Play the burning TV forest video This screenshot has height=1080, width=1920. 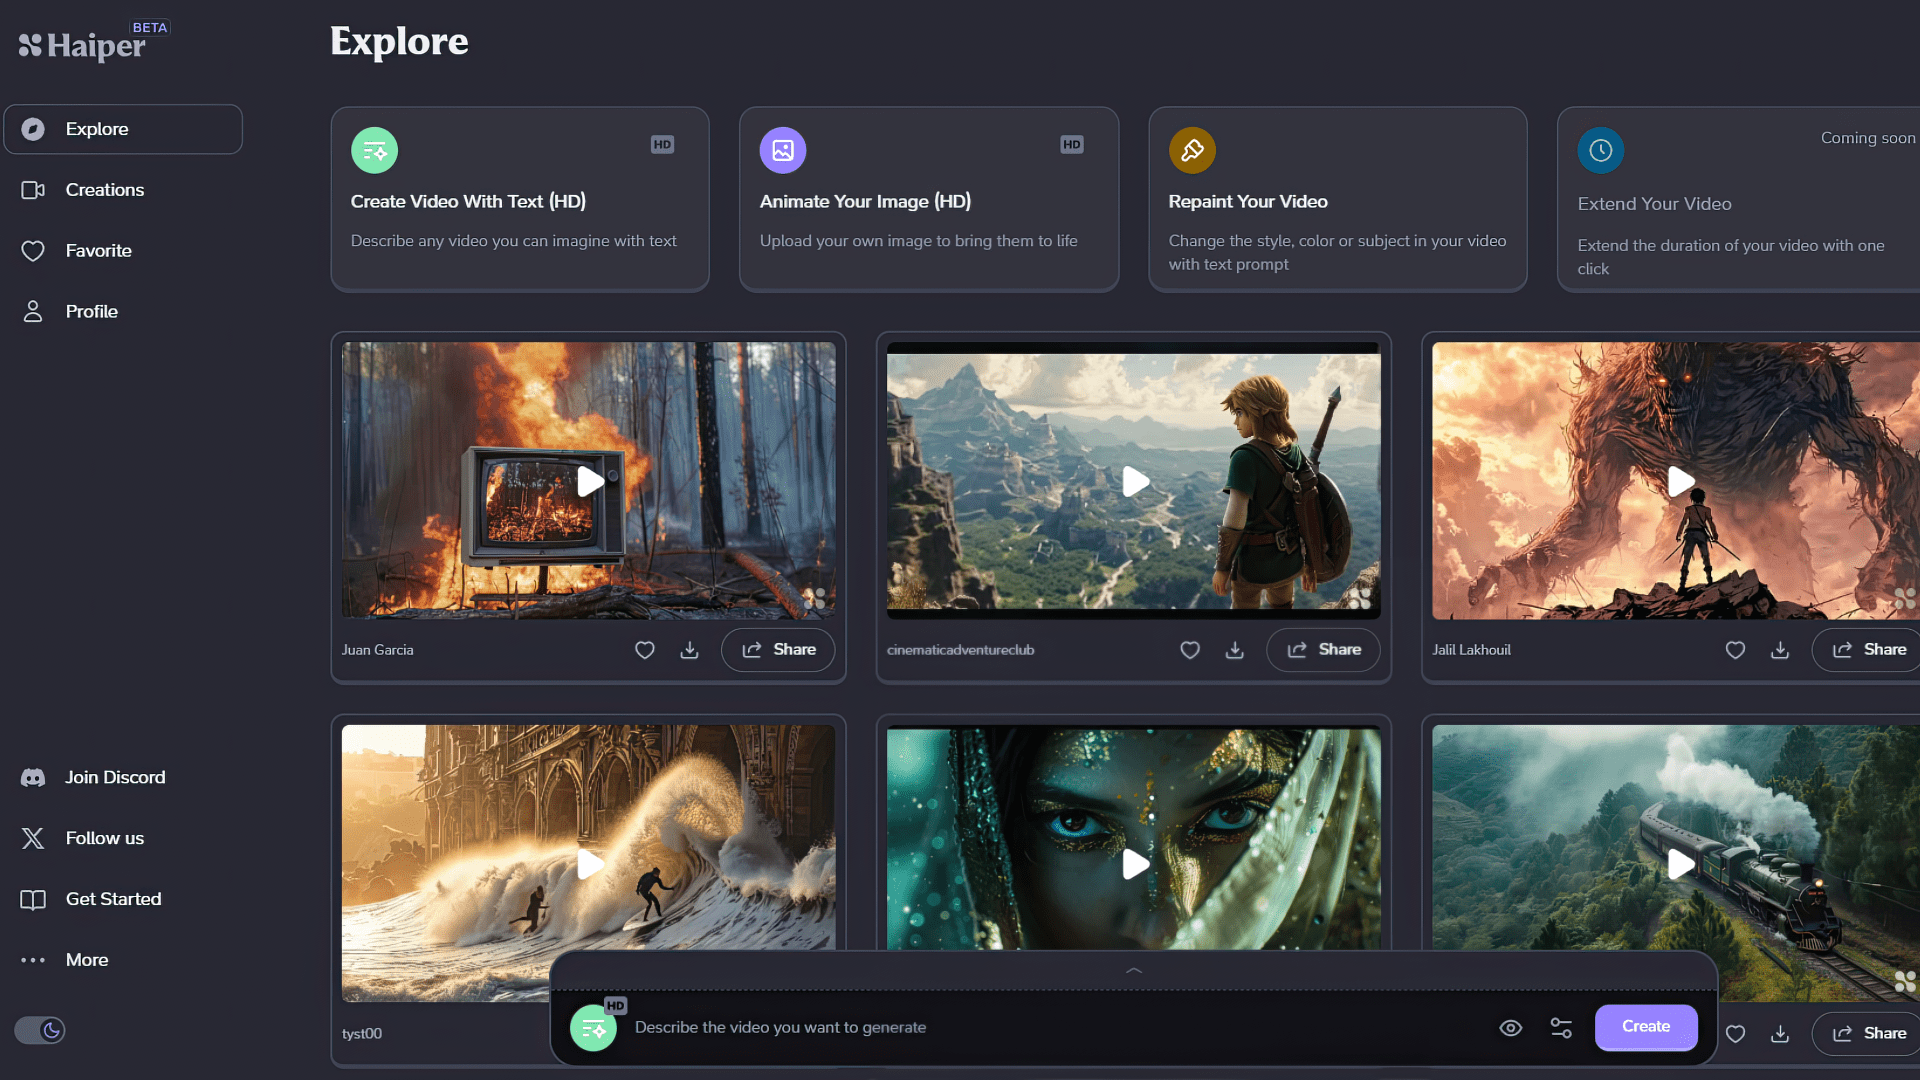tap(590, 482)
